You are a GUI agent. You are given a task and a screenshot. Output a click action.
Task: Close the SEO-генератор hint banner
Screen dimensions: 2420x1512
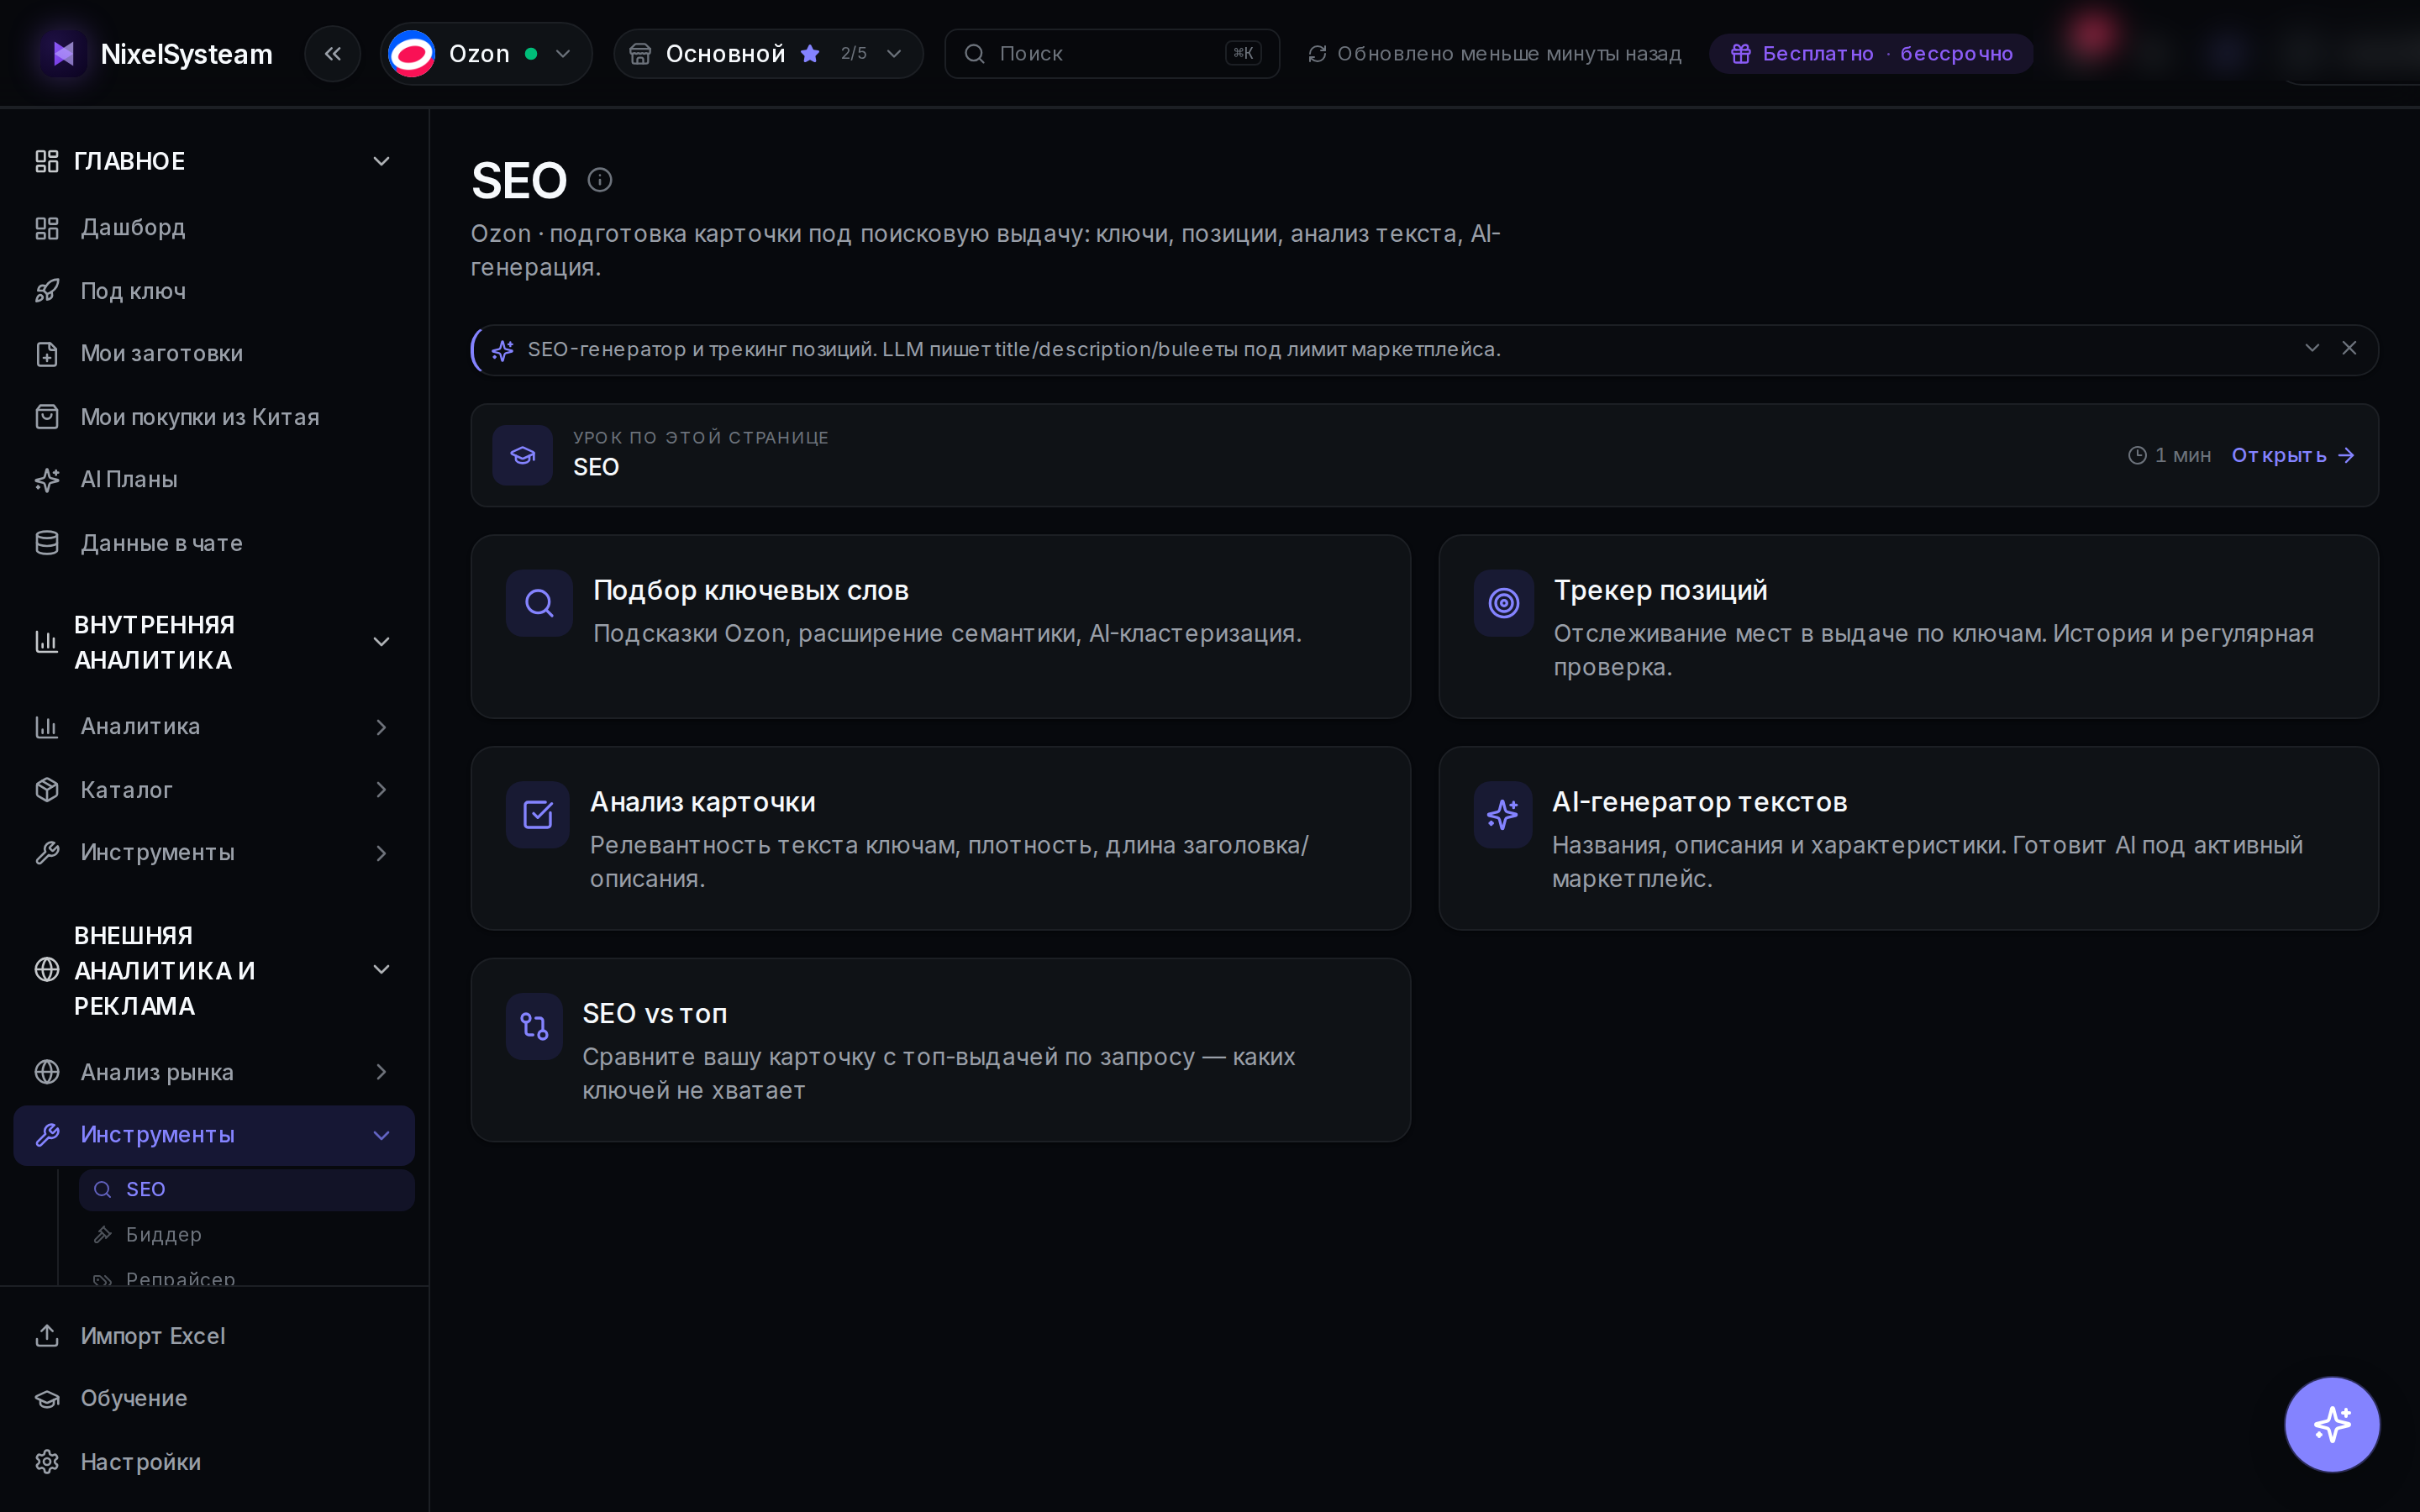click(x=2349, y=348)
